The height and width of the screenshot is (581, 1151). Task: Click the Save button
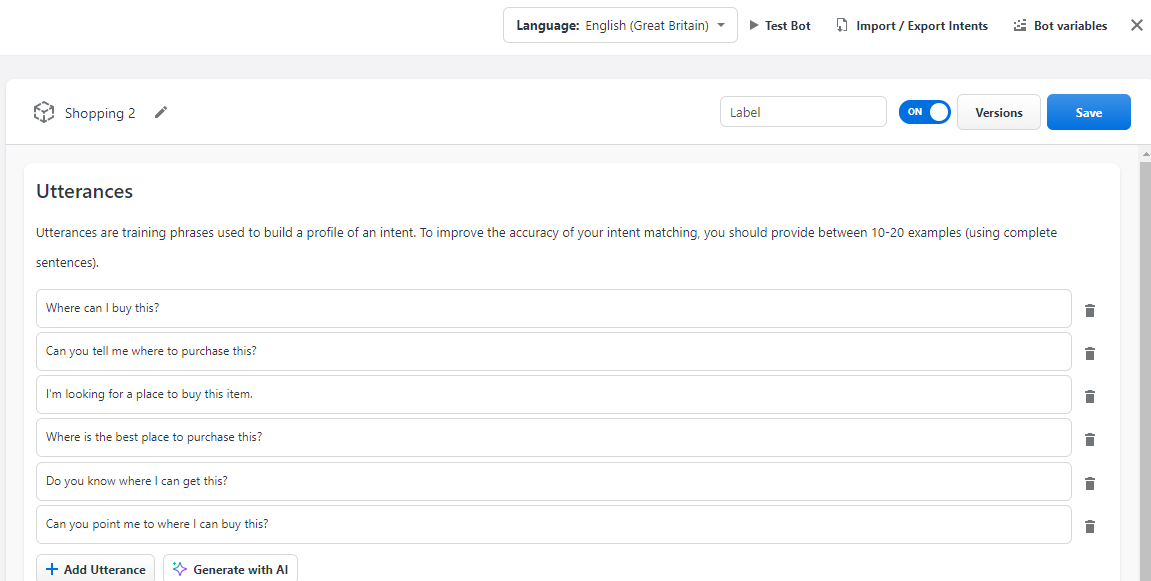coord(1088,112)
